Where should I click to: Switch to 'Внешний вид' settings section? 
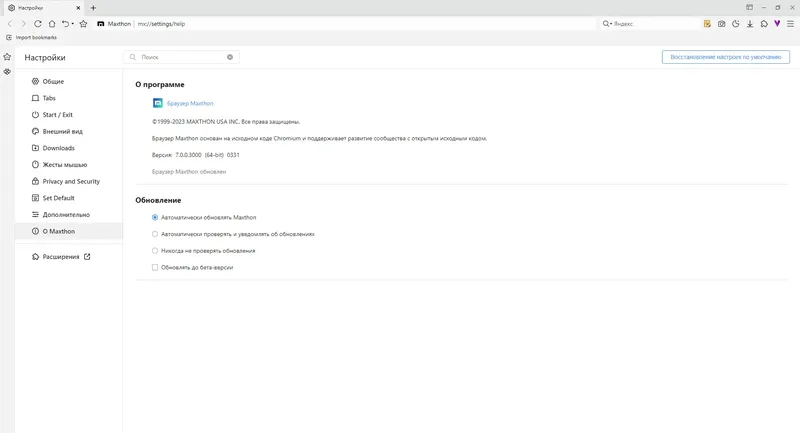[62, 131]
